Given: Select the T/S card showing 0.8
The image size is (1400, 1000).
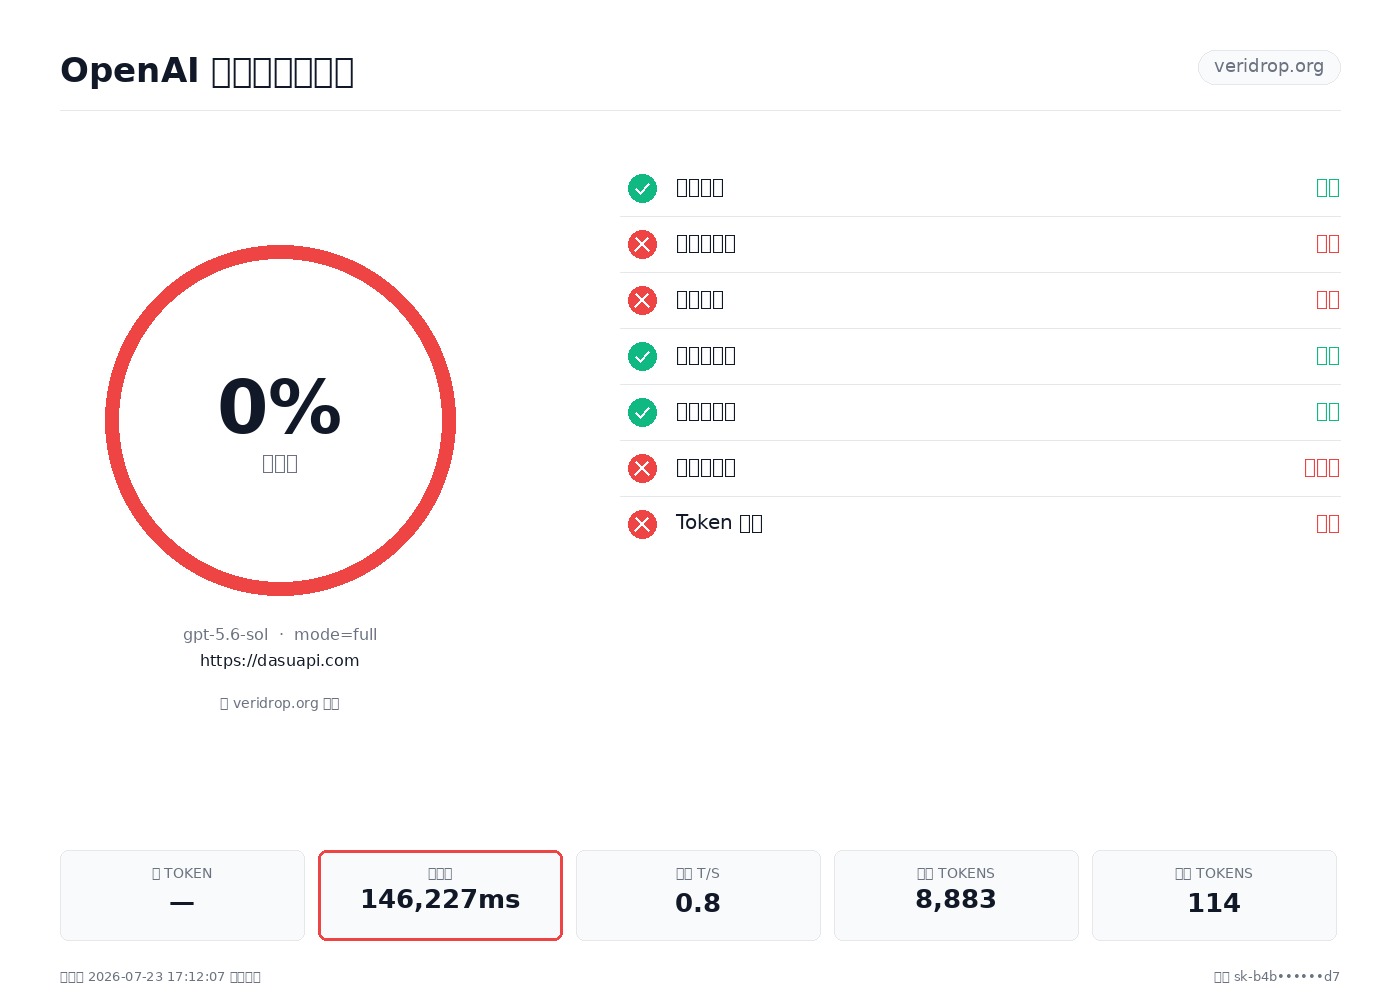Looking at the screenshot, I should (x=698, y=895).
